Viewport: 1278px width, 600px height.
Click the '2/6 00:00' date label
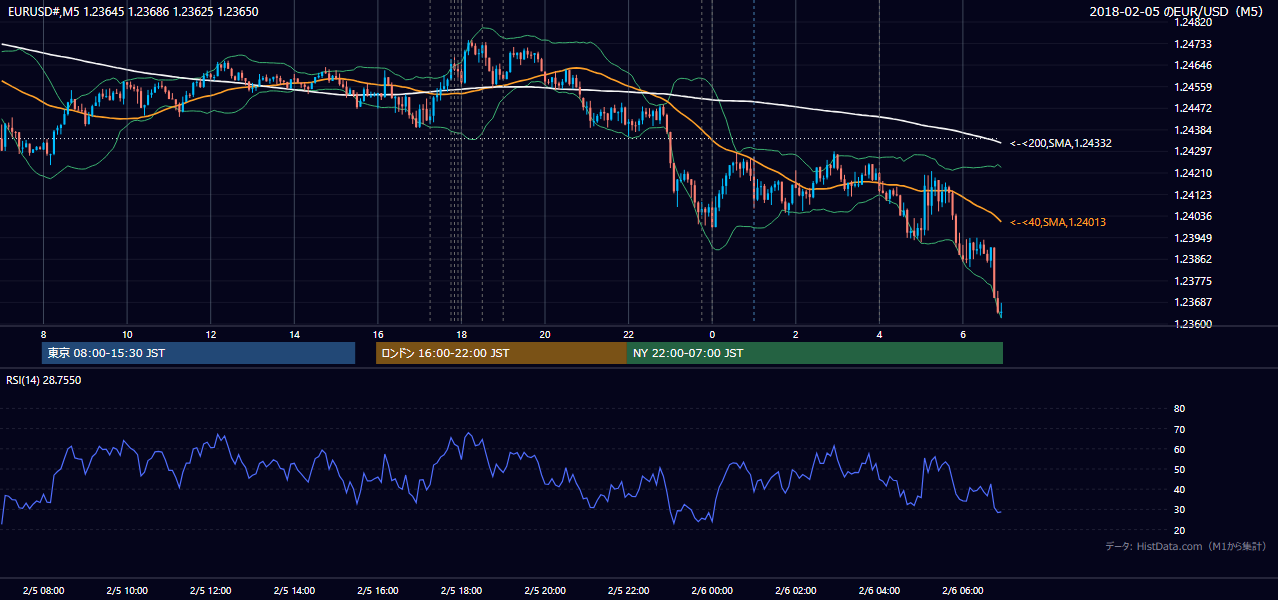click(712, 590)
